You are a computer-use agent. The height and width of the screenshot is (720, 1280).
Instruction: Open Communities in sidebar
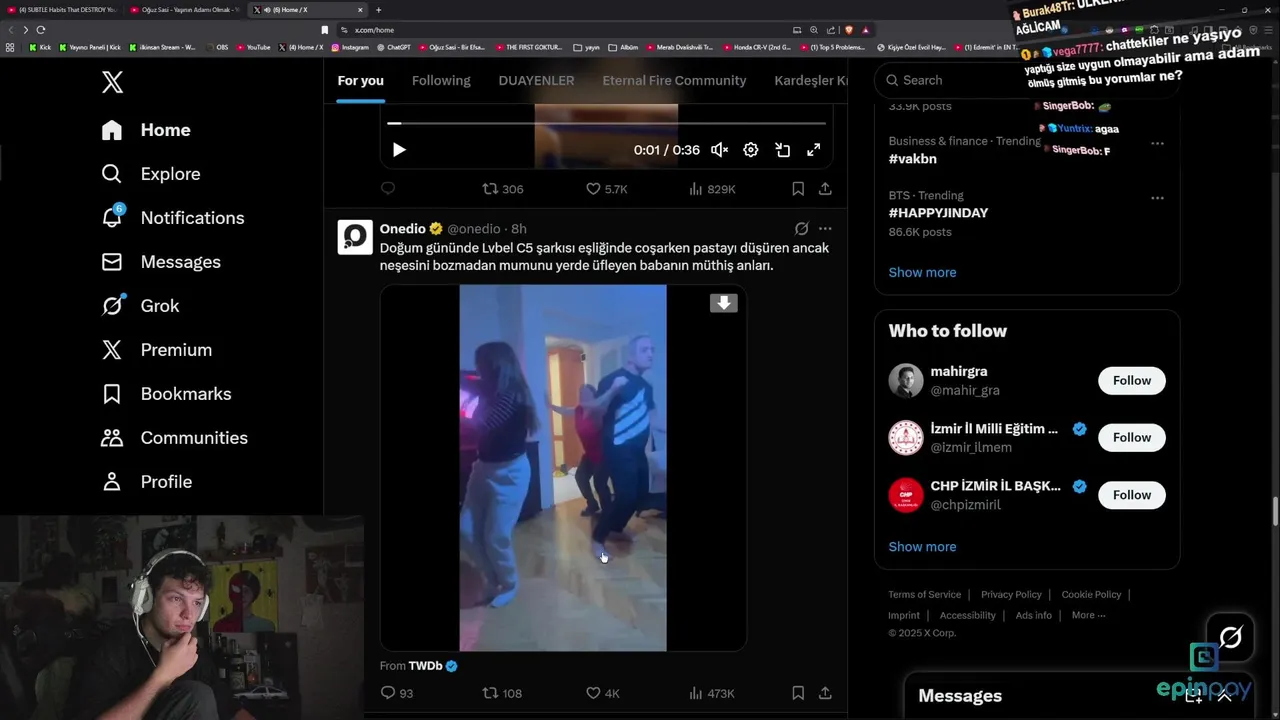[x=174, y=438]
